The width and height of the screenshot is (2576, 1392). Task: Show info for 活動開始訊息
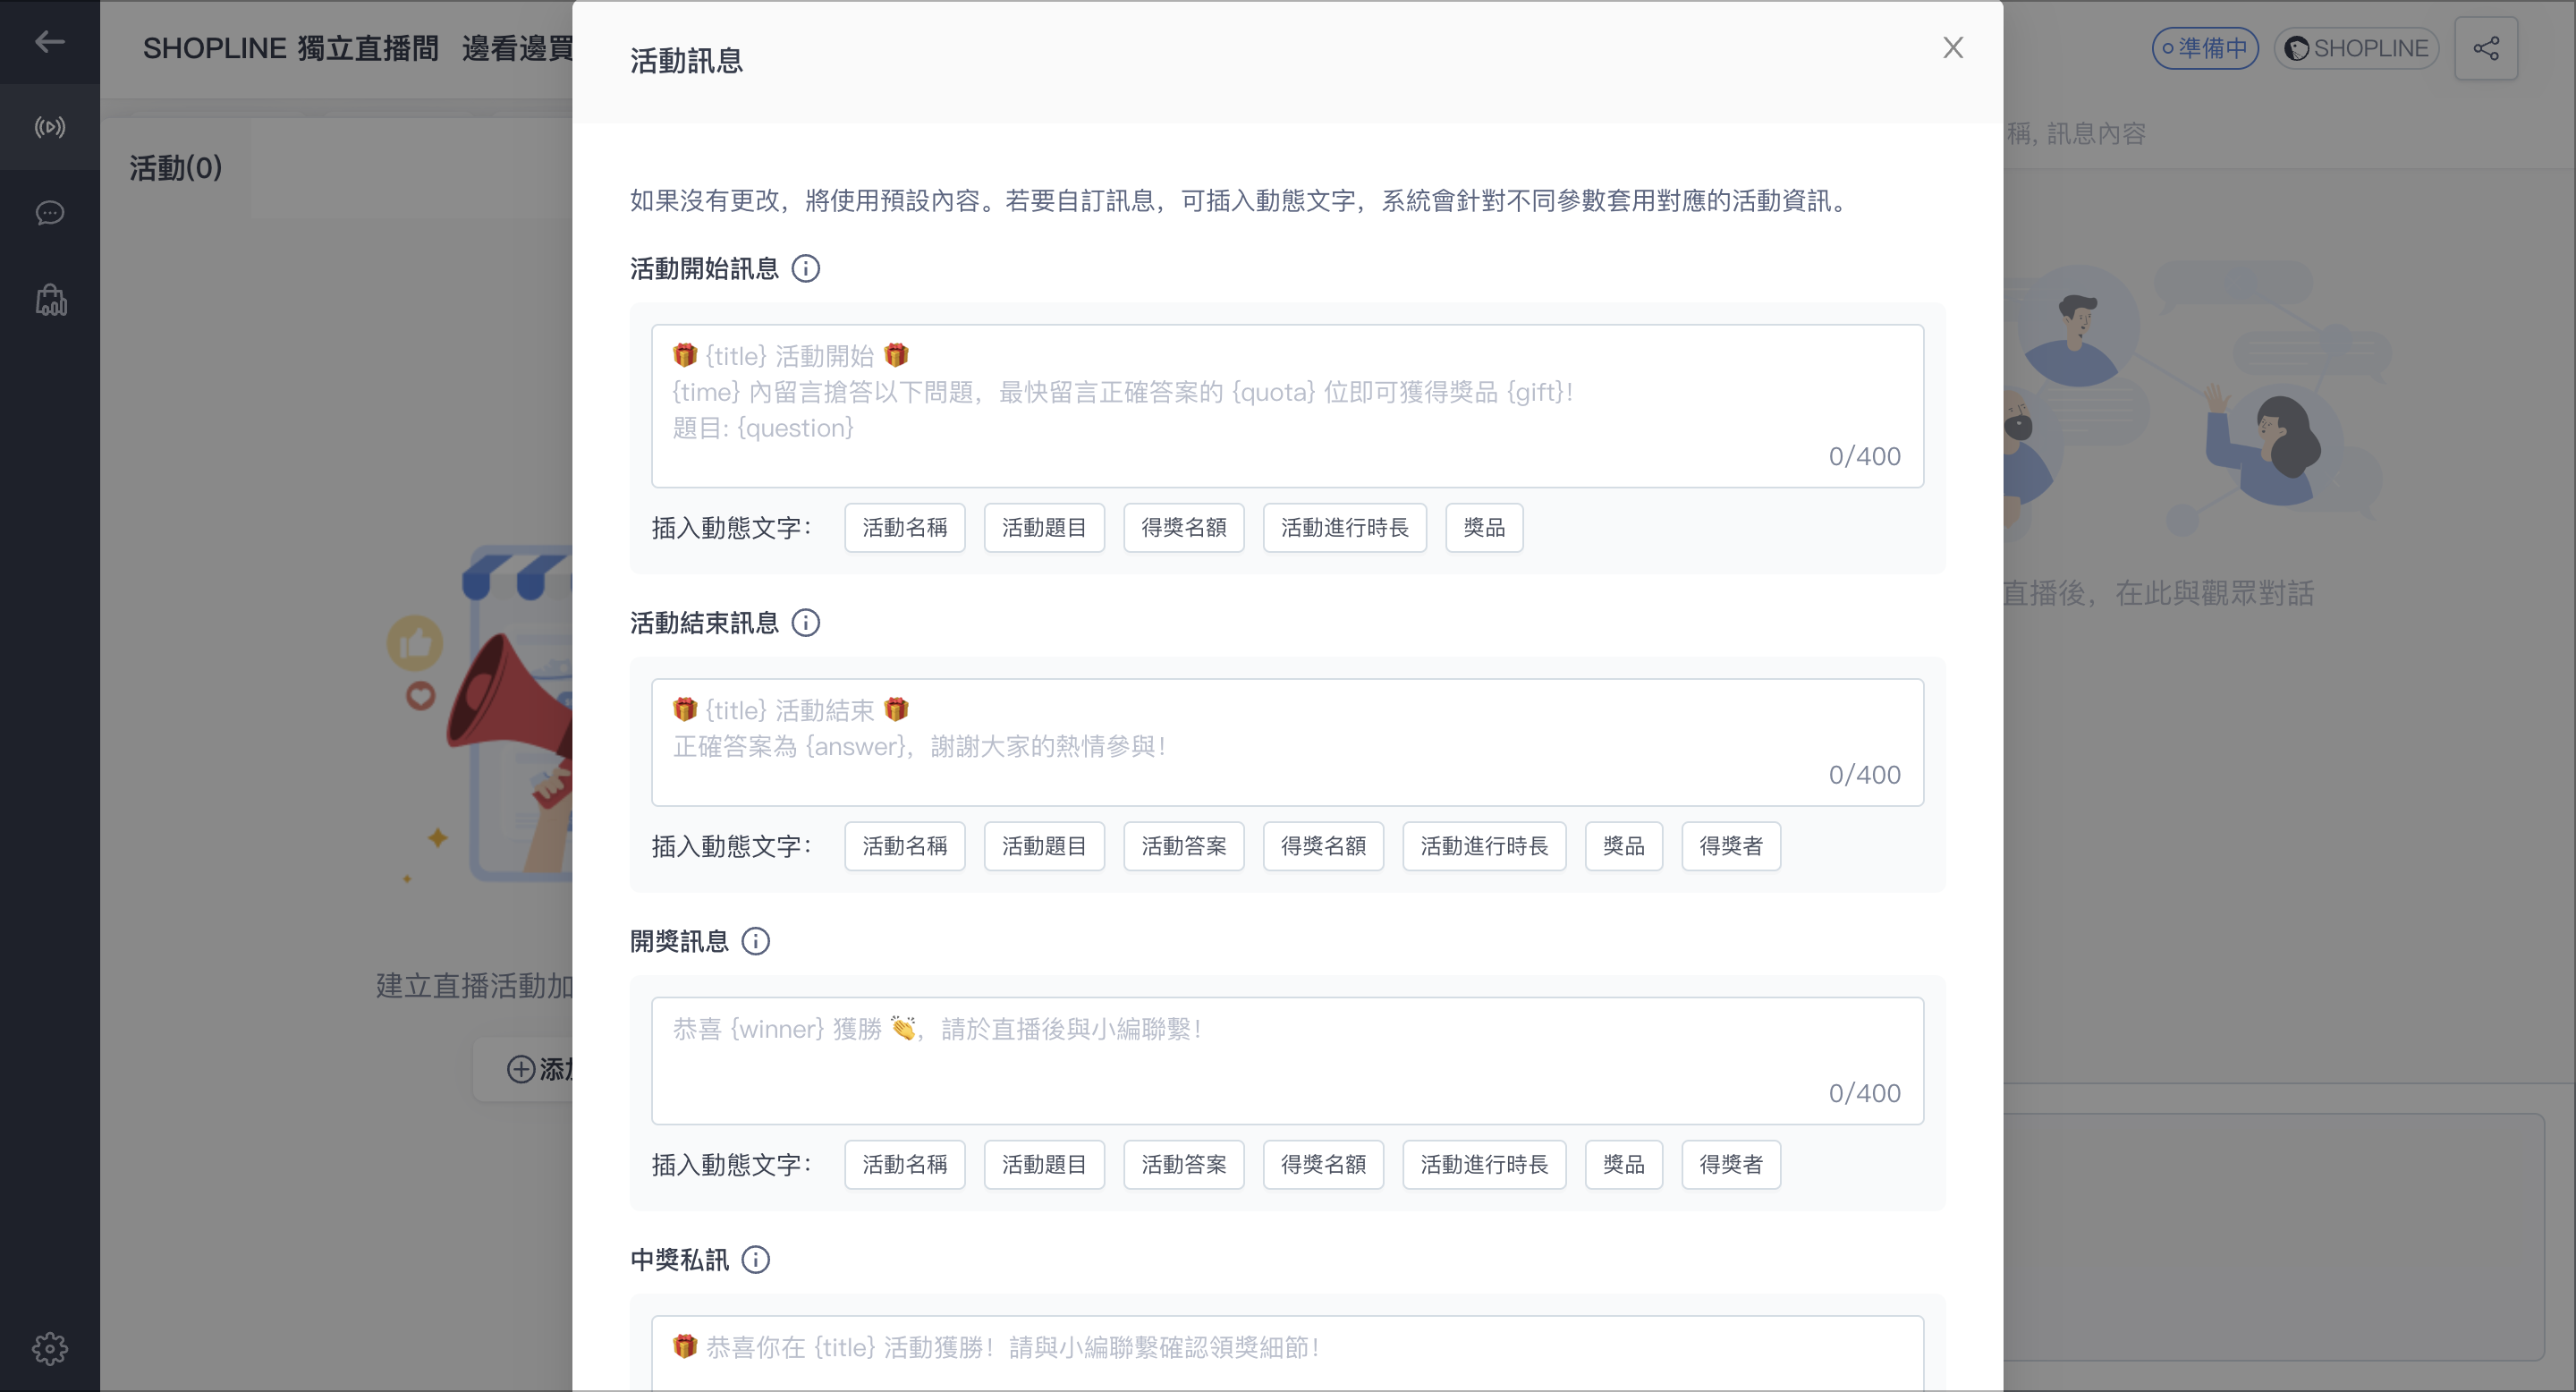[x=805, y=269]
